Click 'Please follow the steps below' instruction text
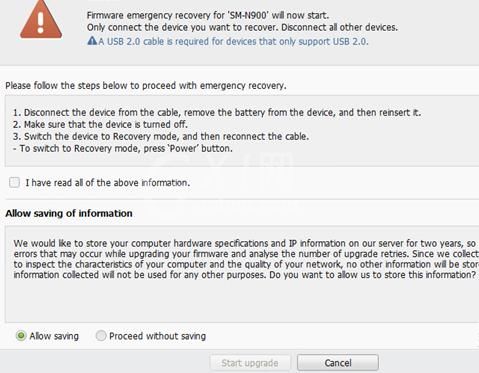The image size is (479, 373). tap(146, 86)
